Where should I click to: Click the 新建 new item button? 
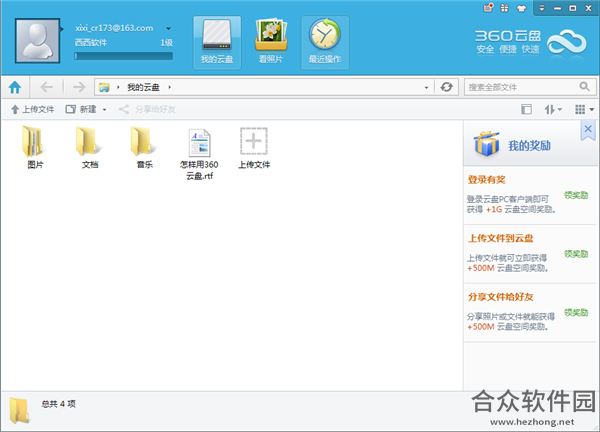click(81, 109)
